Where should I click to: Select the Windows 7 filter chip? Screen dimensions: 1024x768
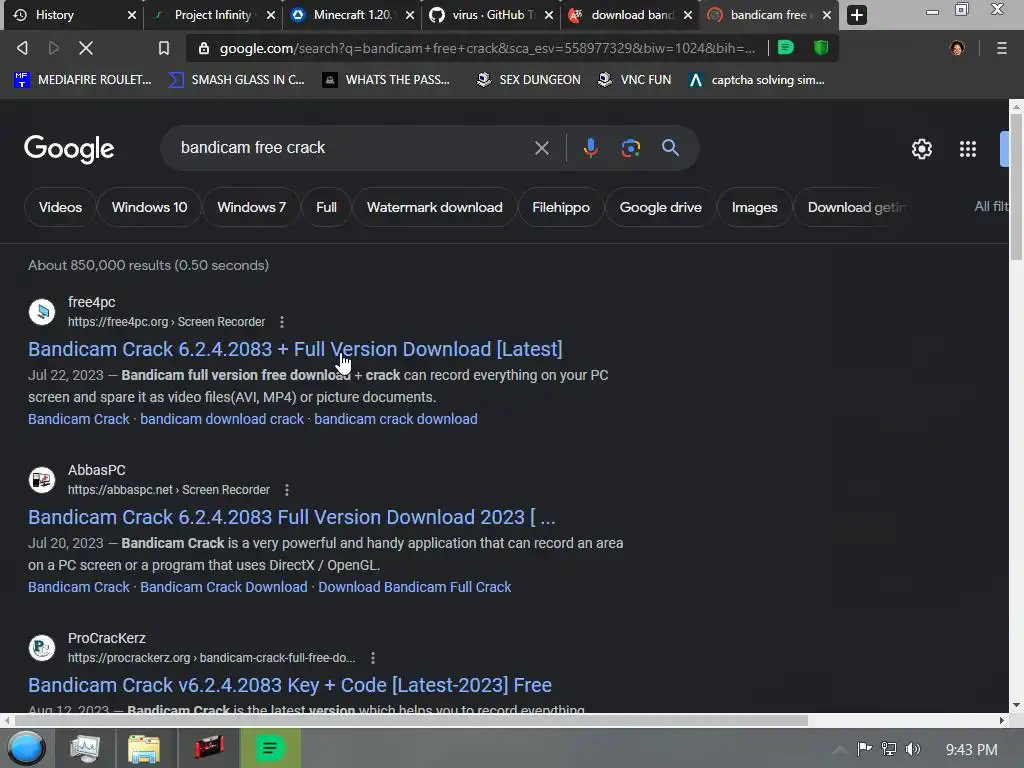(x=251, y=207)
